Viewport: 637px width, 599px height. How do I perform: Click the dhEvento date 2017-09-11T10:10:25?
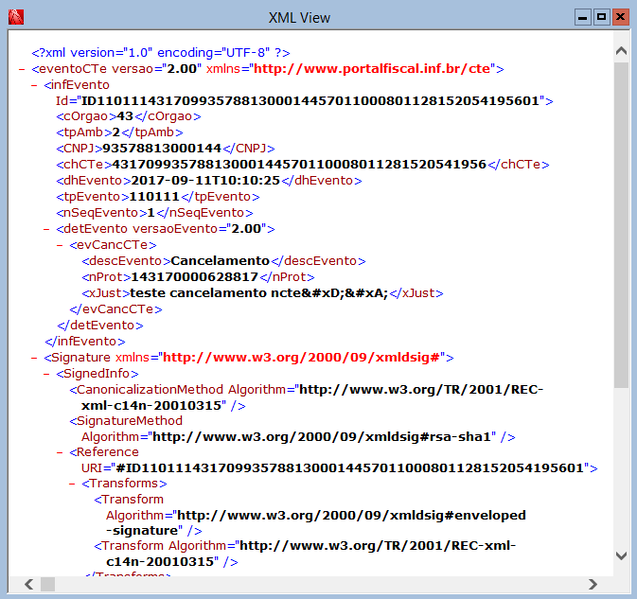pos(206,180)
